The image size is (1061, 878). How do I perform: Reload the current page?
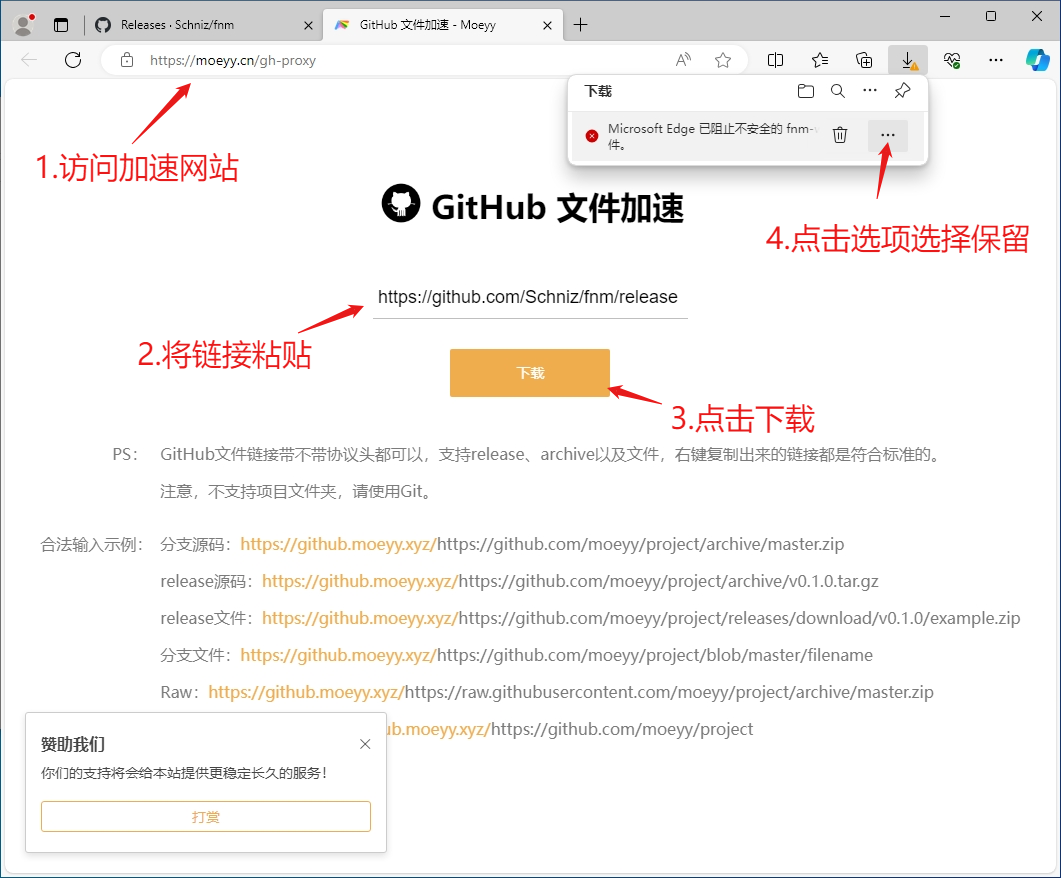click(73, 60)
